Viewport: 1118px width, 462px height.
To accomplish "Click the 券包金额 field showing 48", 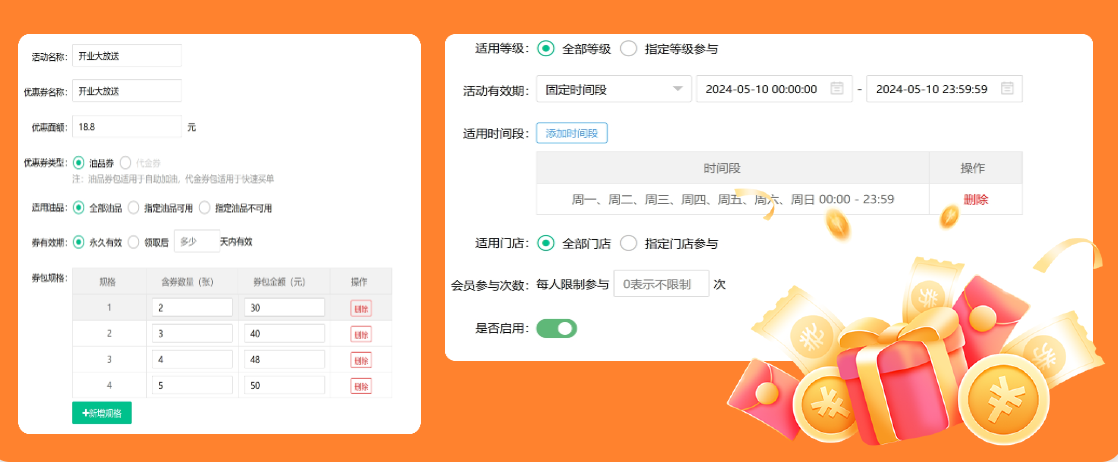I will coord(284,360).
